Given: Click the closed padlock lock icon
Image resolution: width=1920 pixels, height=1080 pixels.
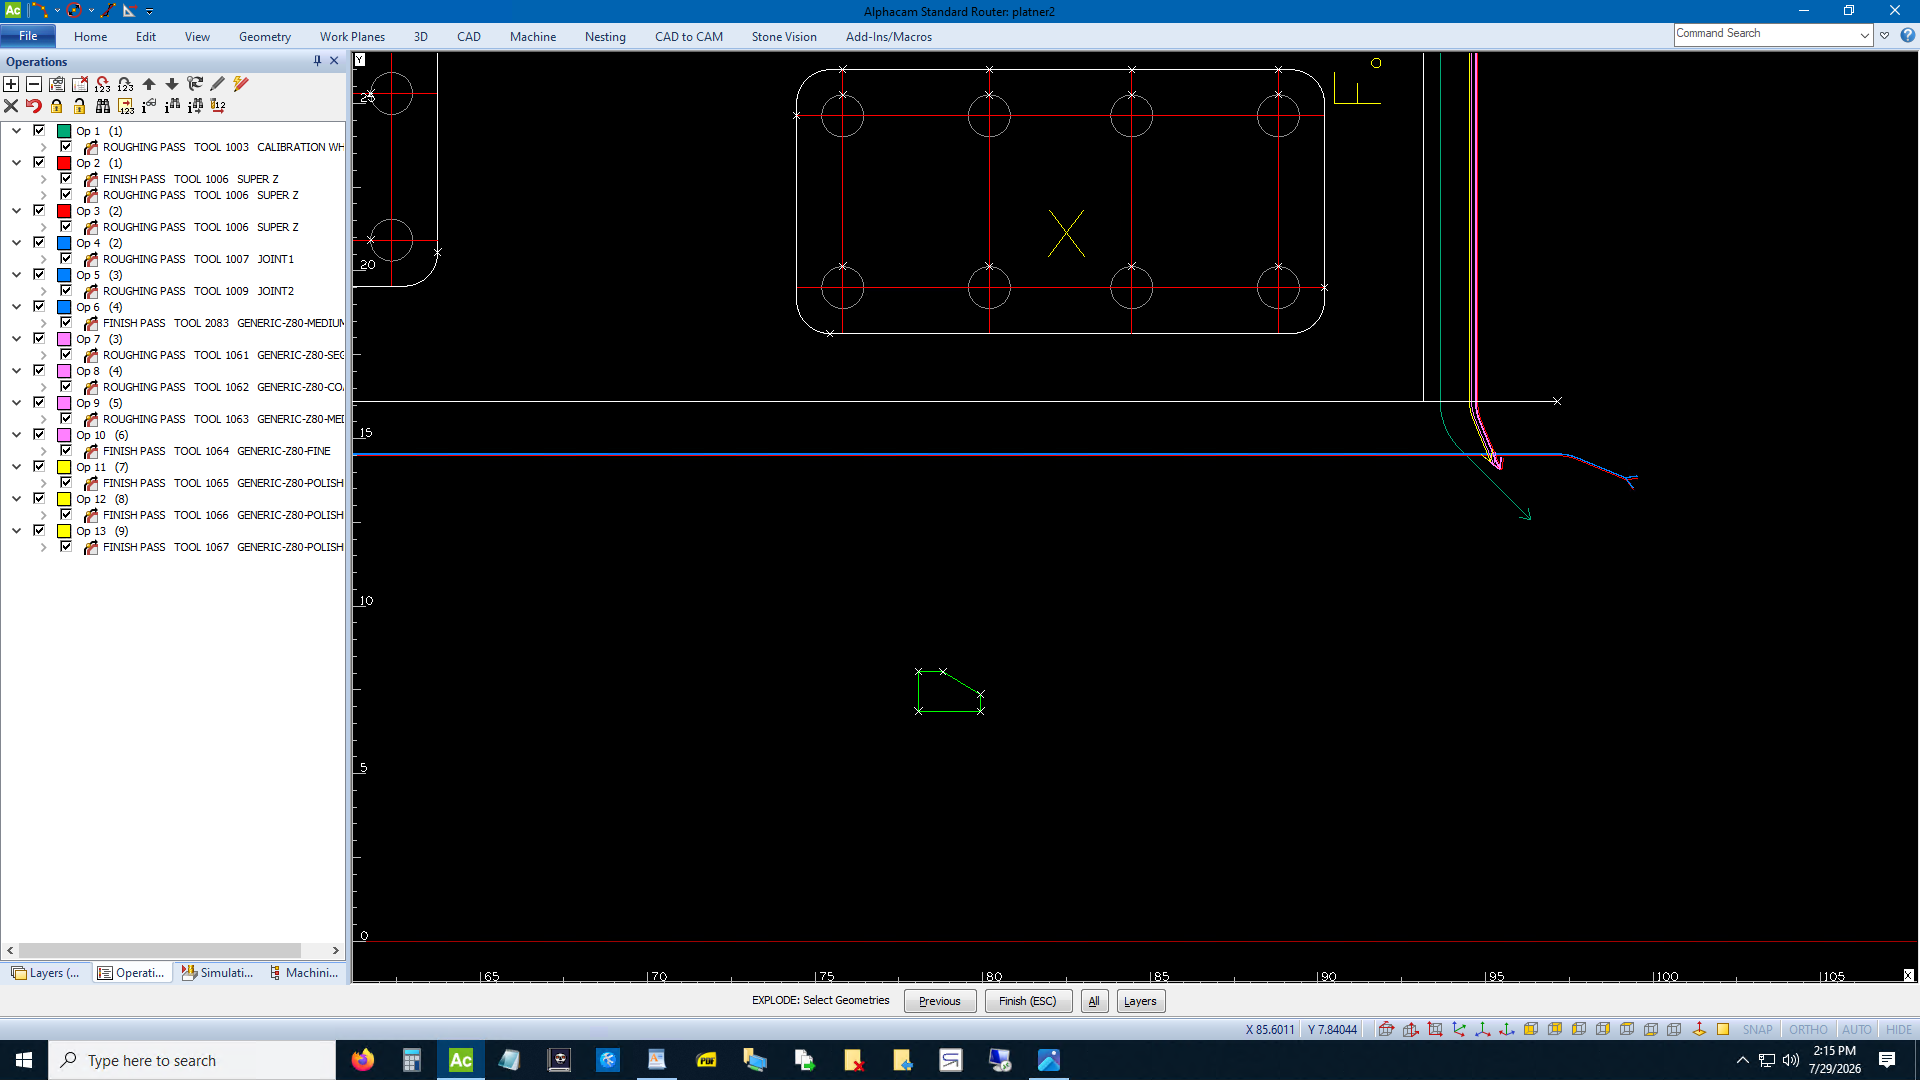Looking at the screenshot, I should coord(57,106).
